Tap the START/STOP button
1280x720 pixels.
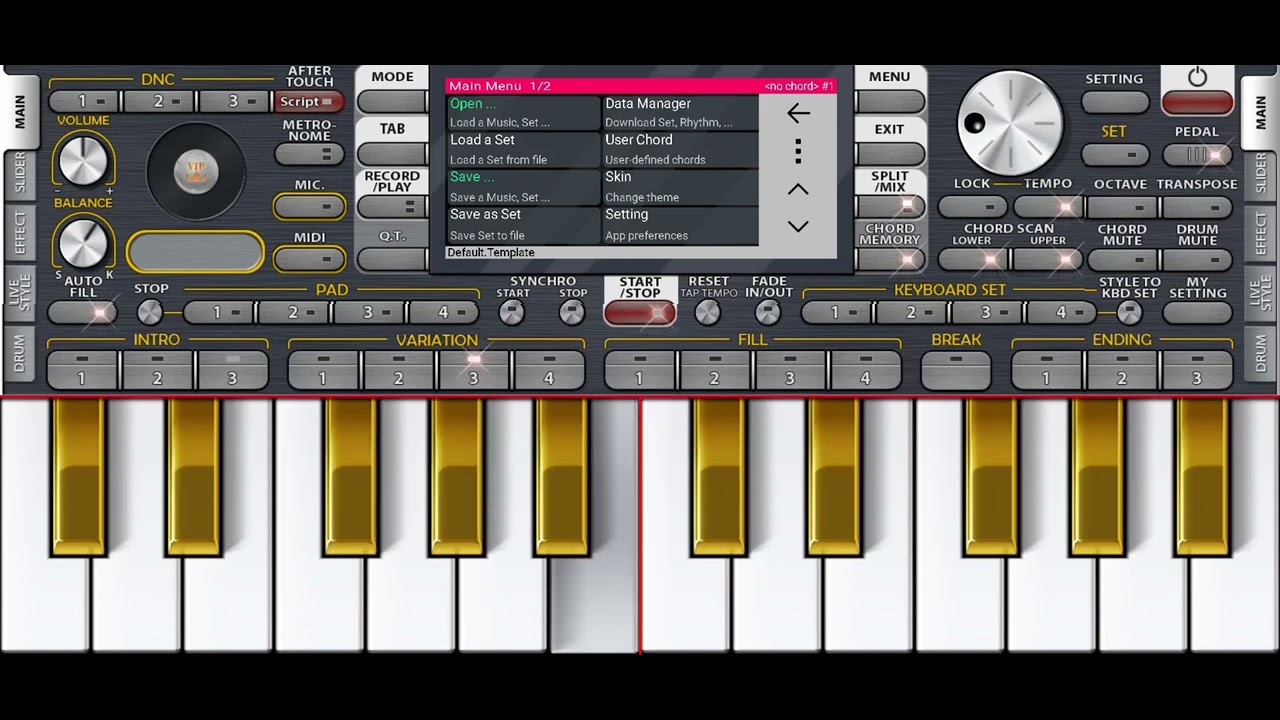click(x=640, y=313)
